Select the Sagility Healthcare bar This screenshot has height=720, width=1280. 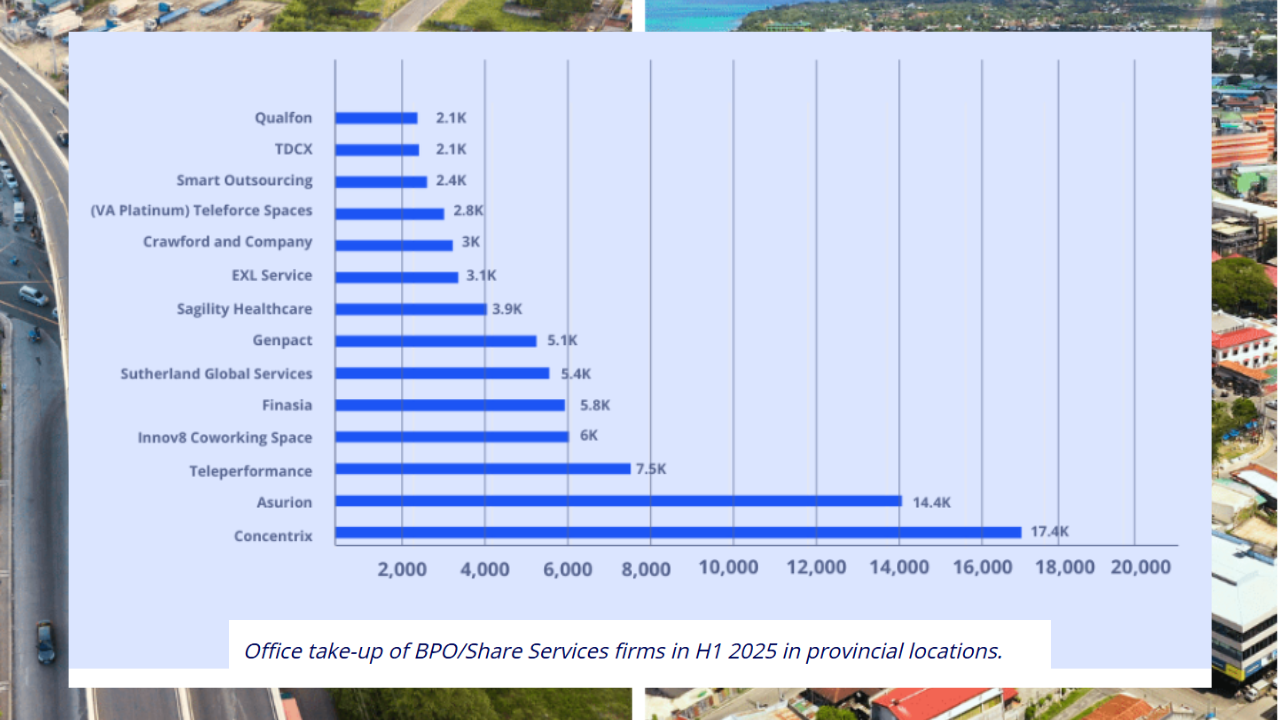coord(410,308)
